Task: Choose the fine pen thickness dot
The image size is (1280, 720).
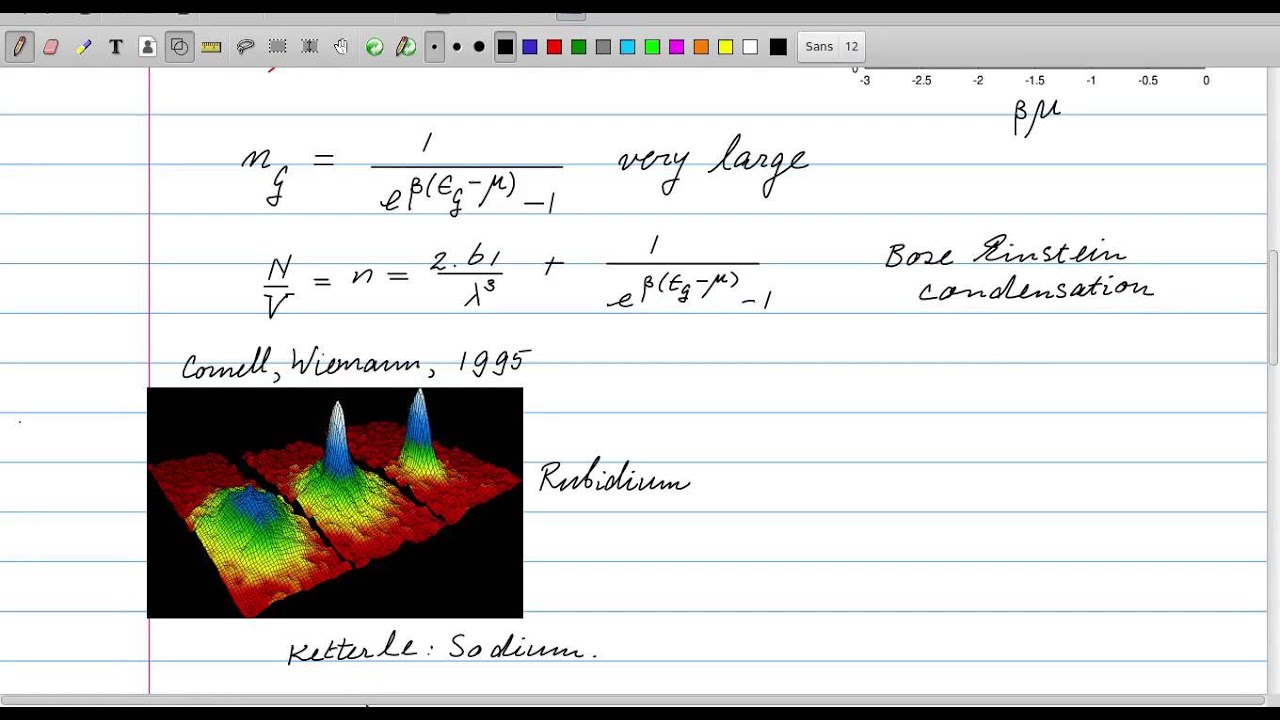Action: pyautogui.click(x=434, y=47)
